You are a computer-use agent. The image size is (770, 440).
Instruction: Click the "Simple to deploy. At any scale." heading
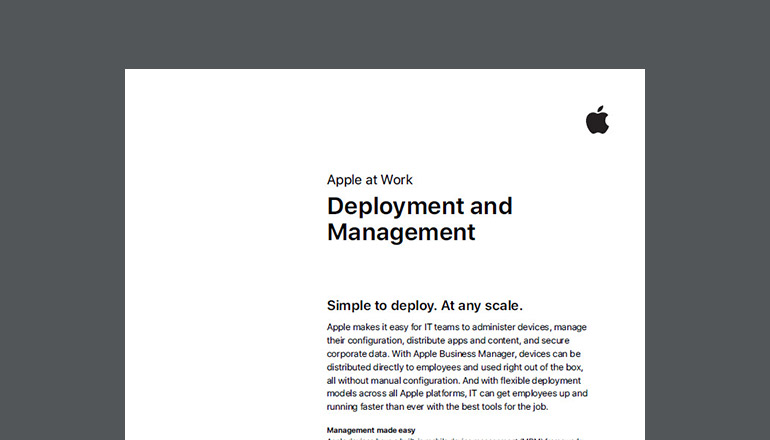[x=425, y=305]
